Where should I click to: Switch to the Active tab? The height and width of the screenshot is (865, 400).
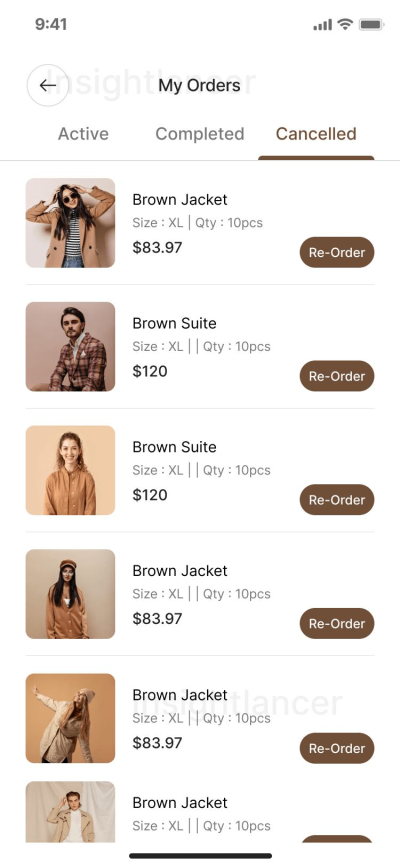pos(83,134)
